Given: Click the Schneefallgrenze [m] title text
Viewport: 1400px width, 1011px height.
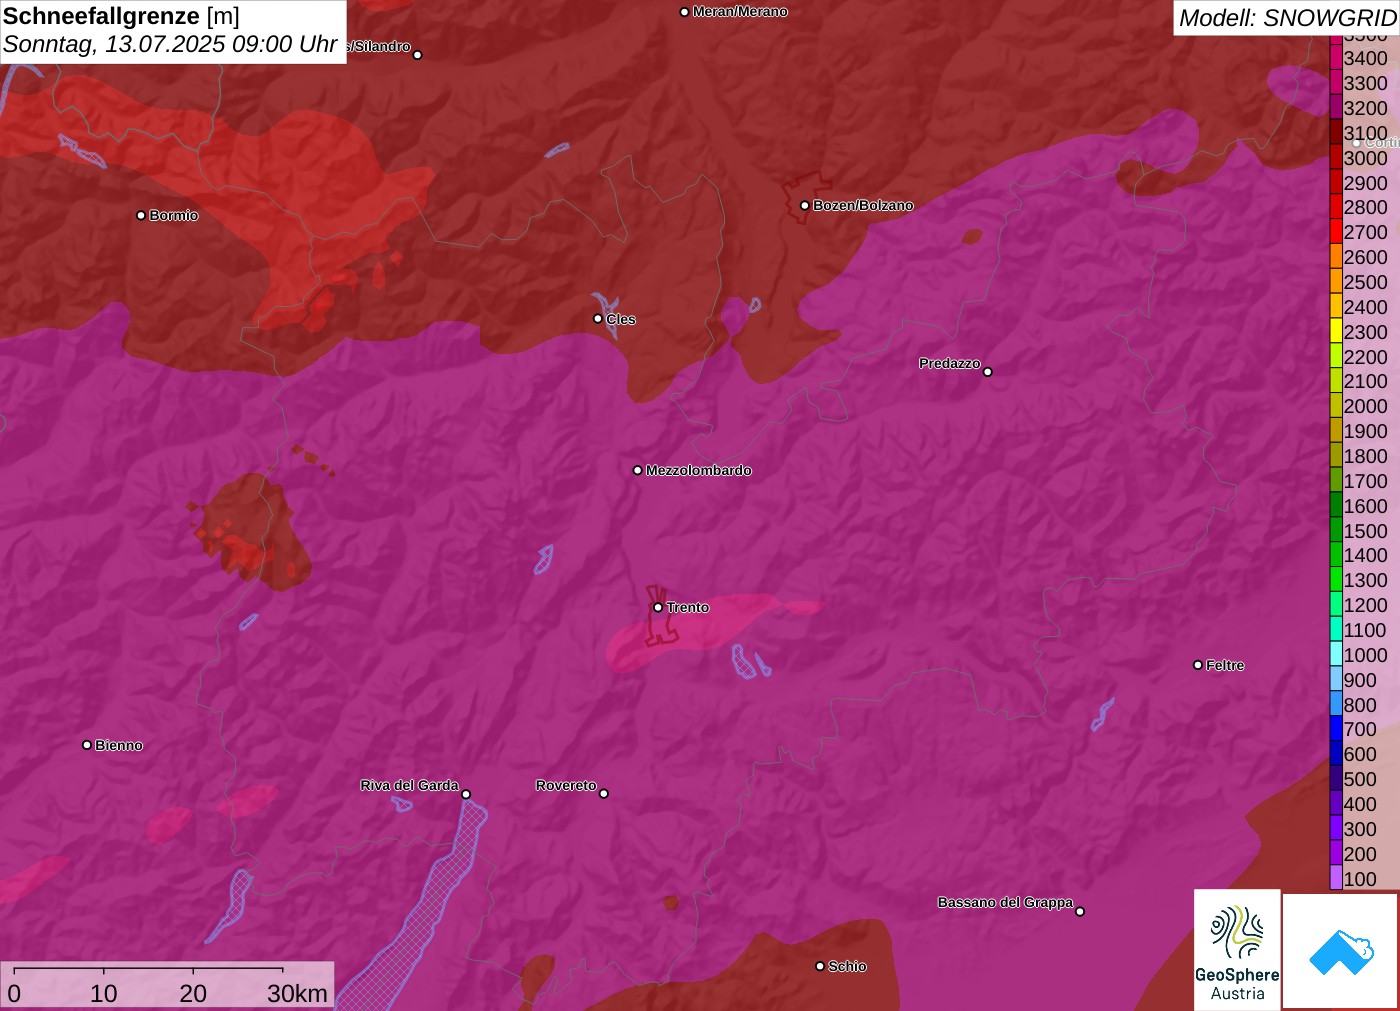Looking at the screenshot, I should click(x=121, y=16).
